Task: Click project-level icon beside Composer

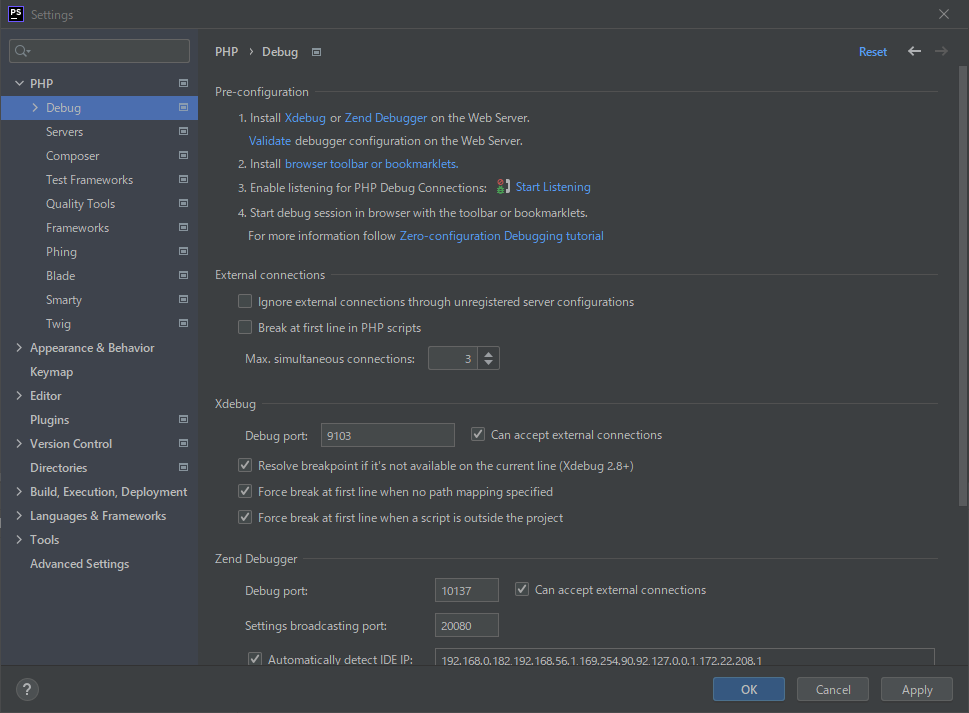Action: coord(183,156)
